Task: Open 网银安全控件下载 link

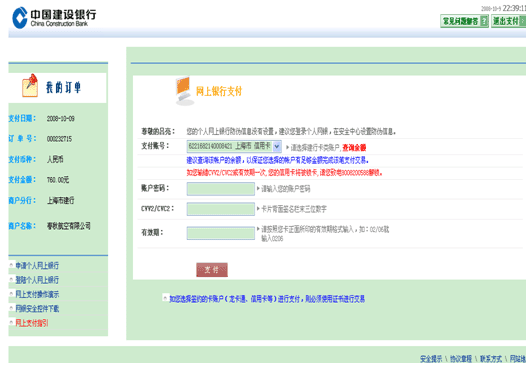Action: click(37, 308)
